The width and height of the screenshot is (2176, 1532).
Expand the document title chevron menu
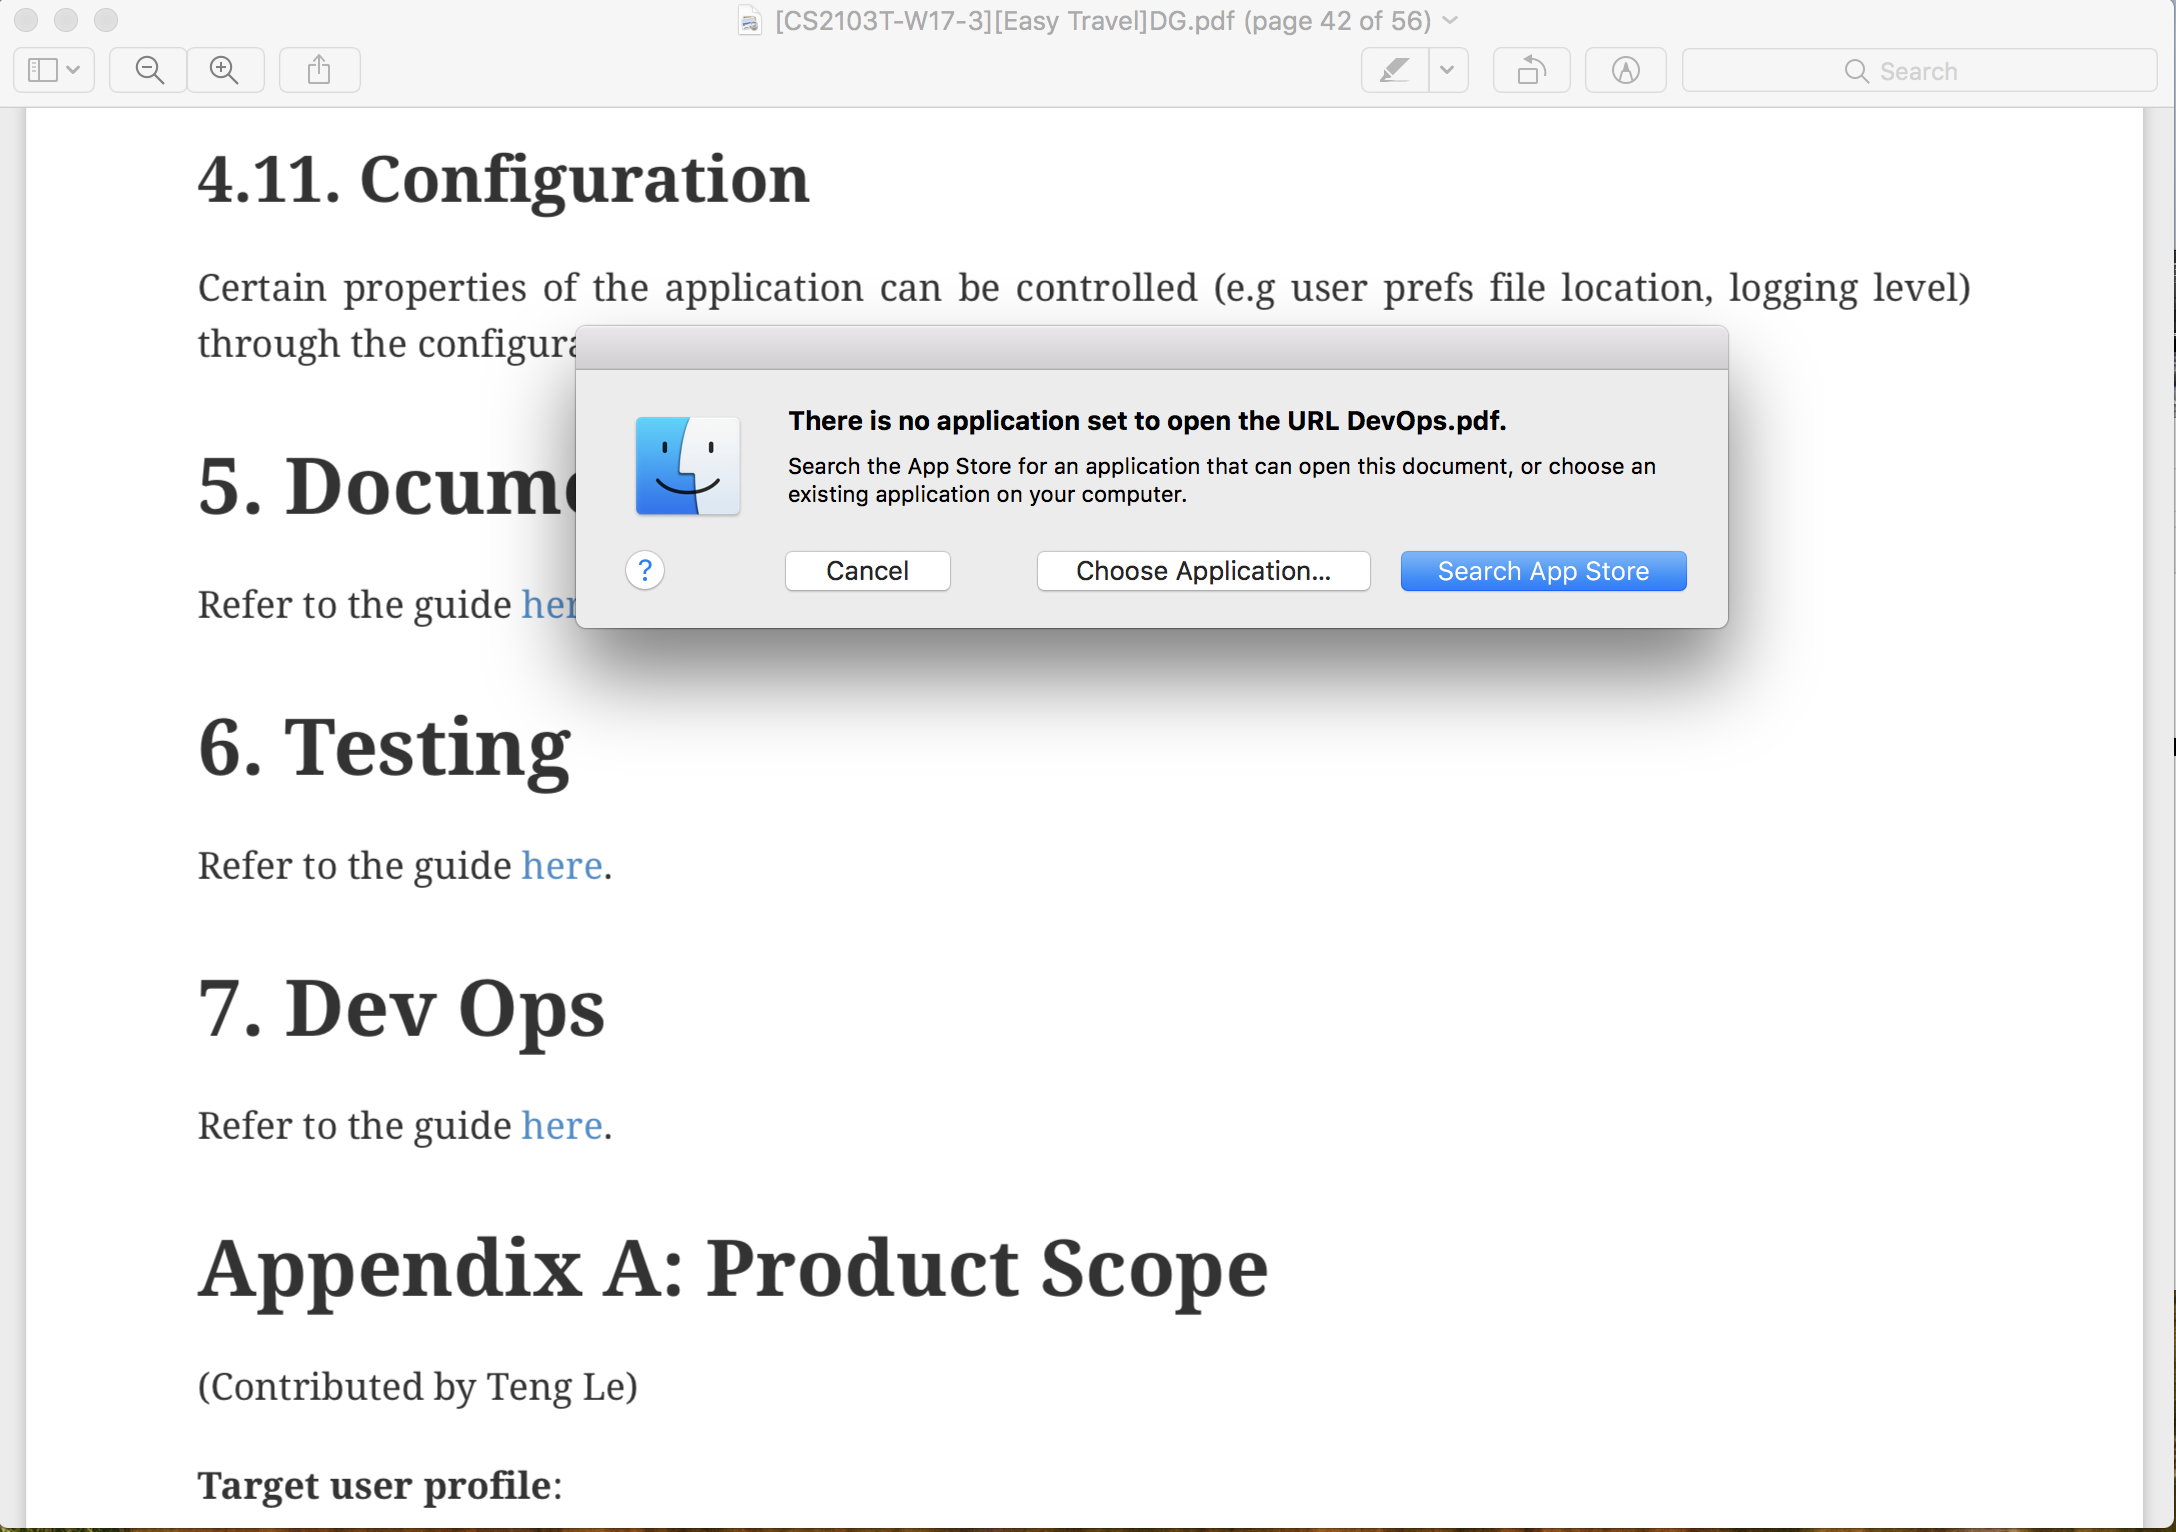pyautogui.click(x=1451, y=20)
